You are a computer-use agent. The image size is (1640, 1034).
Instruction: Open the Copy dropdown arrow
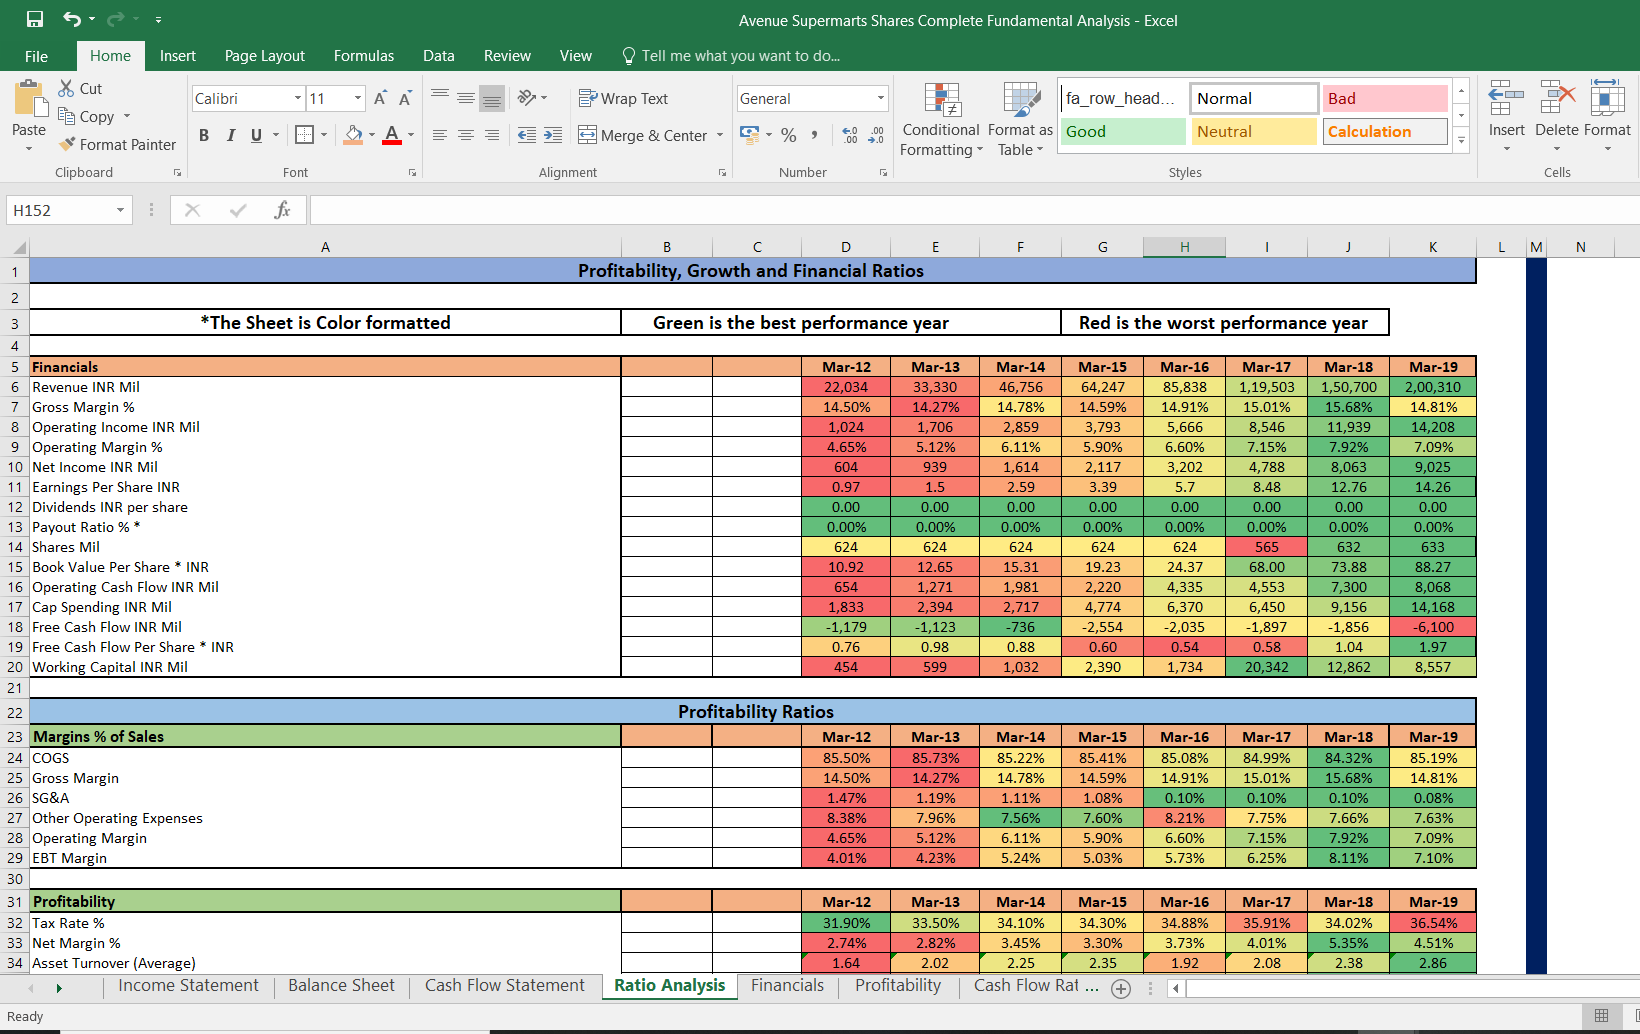[127, 116]
